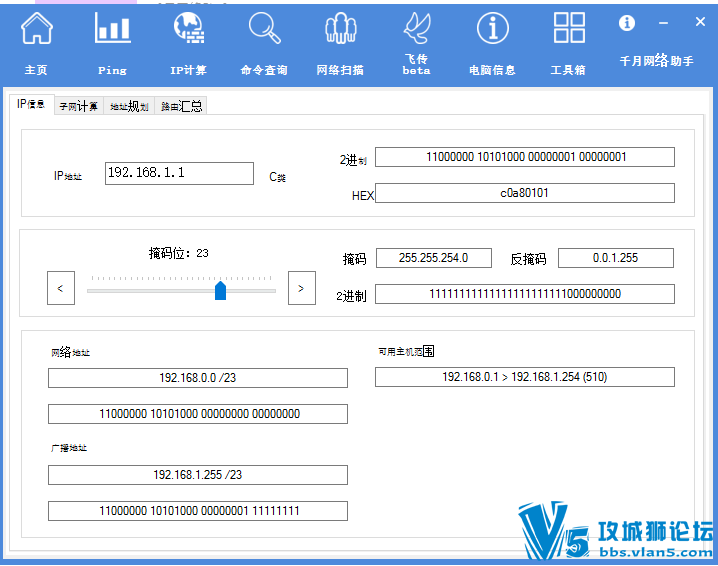Switch to the 路由汇总 tab
Screen dimensions: 718x566
(181, 106)
